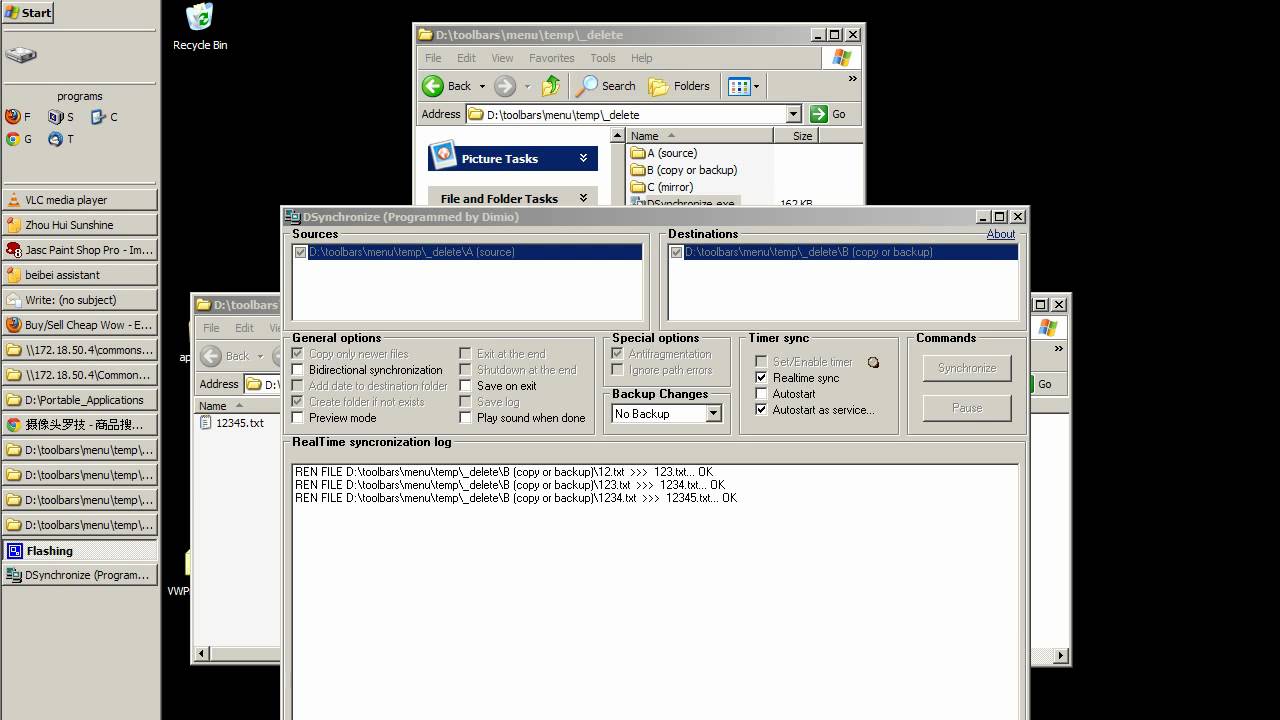Open the Views dropdown arrow in Explorer toolbar
The height and width of the screenshot is (720, 1280).
pyautogui.click(x=757, y=86)
